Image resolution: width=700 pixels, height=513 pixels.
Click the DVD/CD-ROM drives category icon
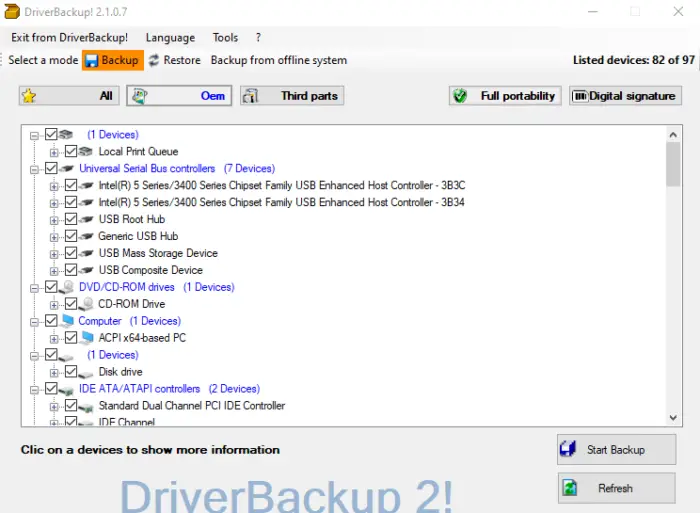(67, 287)
